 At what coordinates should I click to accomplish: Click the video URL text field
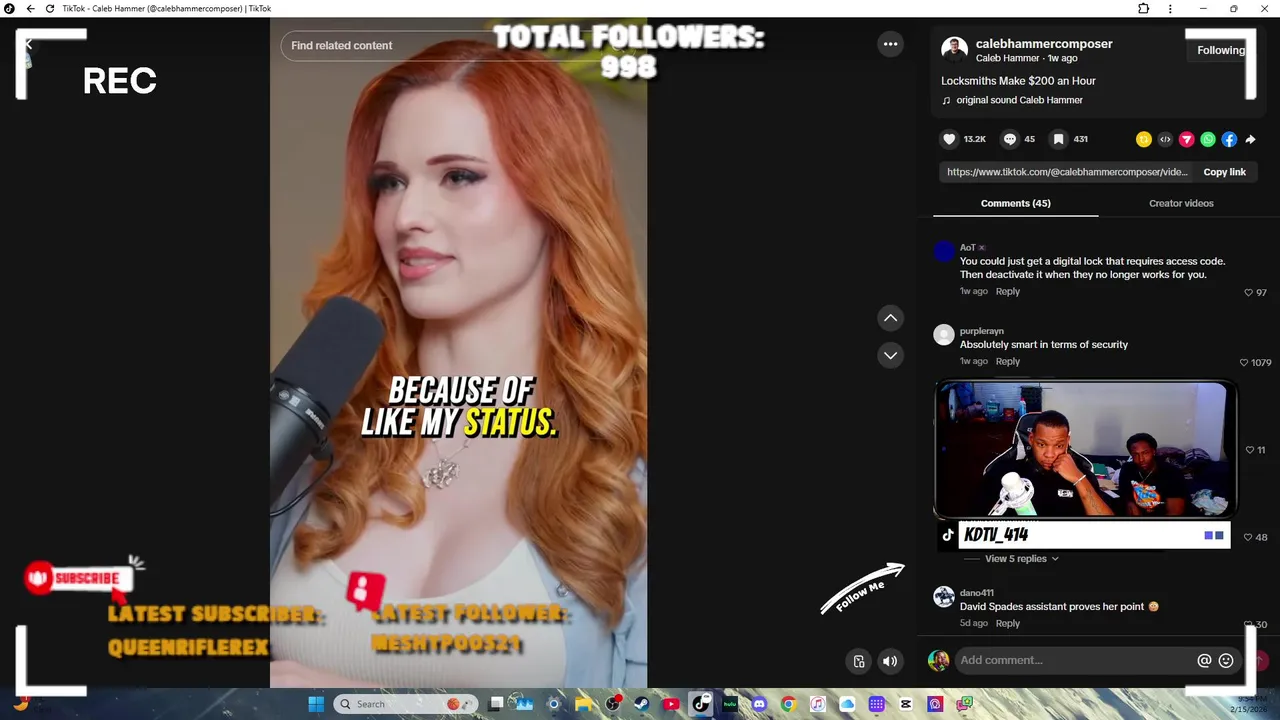tap(1067, 172)
